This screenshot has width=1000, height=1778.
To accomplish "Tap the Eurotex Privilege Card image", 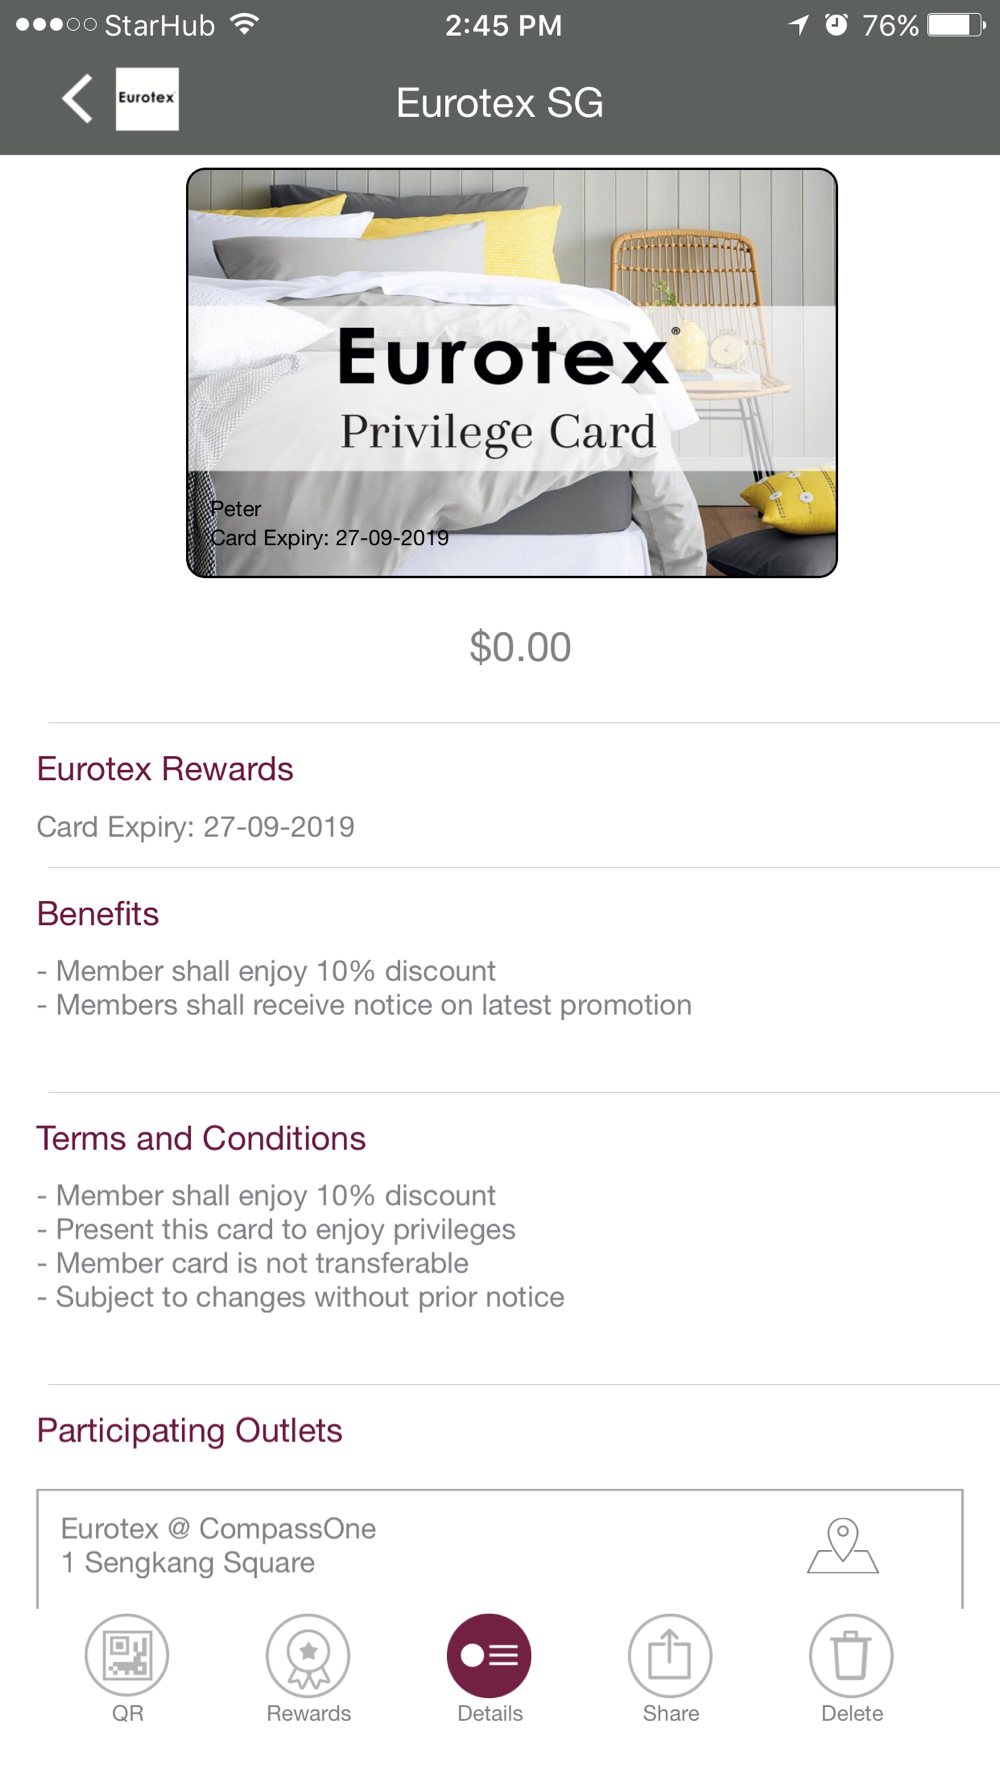I will (512, 373).
